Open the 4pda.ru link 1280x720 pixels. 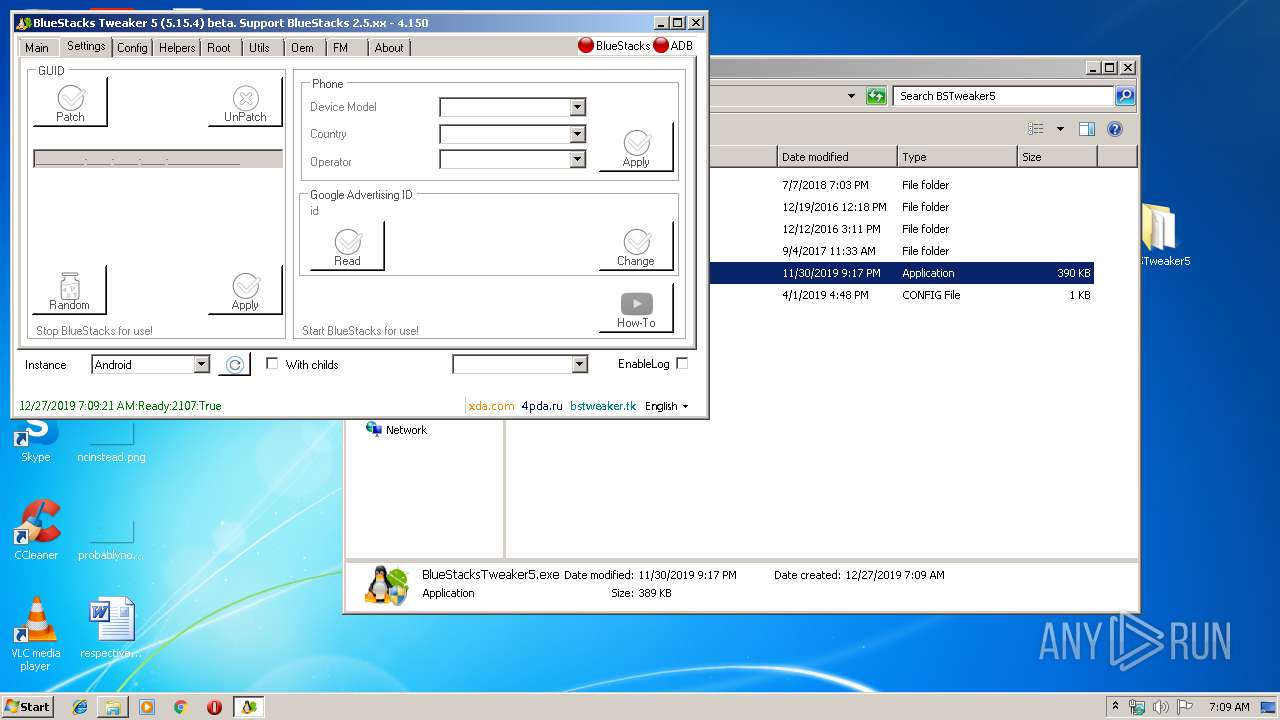click(542, 406)
